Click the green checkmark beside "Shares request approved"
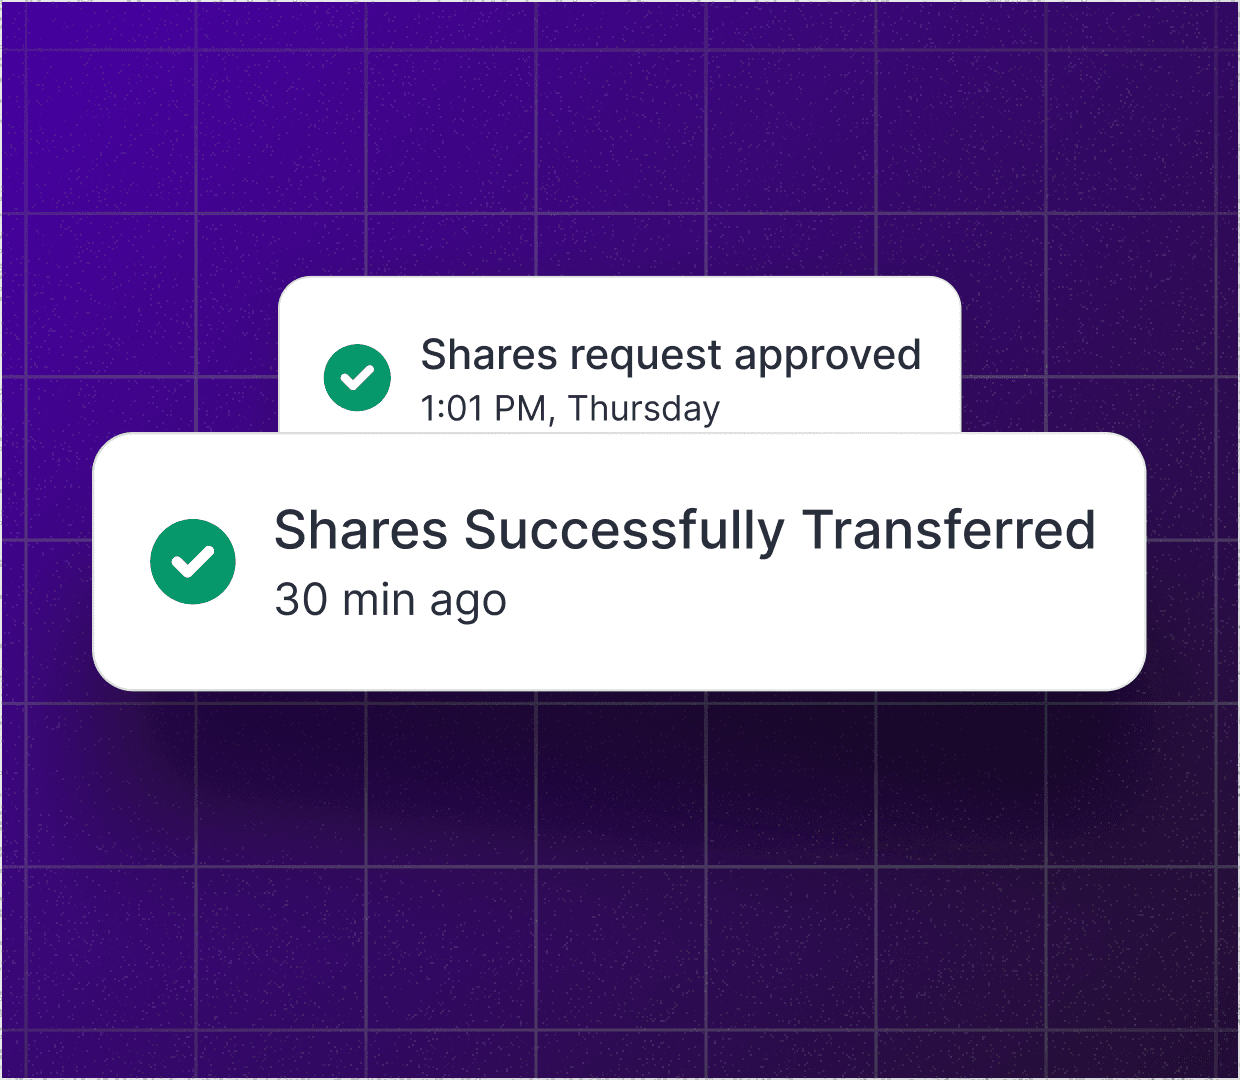The width and height of the screenshot is (1240, 1080). pyautogui.click(x=357, y=378)
